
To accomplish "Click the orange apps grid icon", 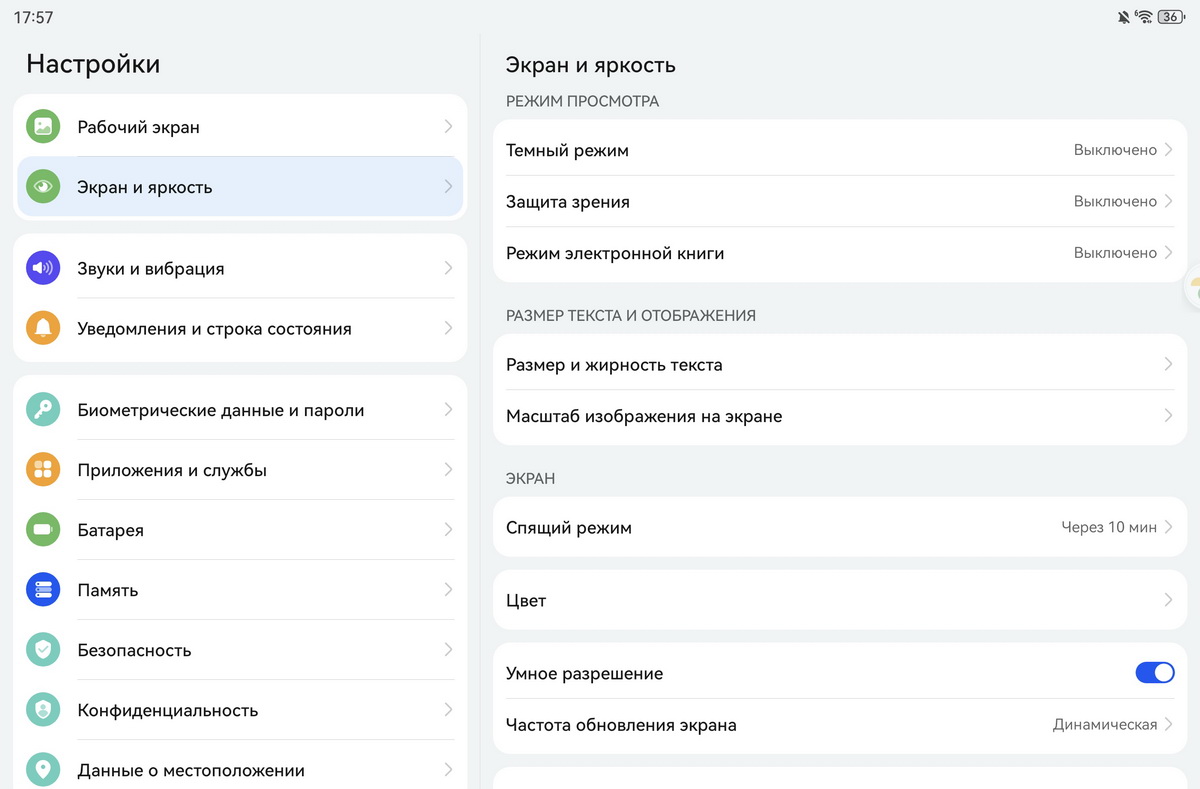I will point(43,470).
